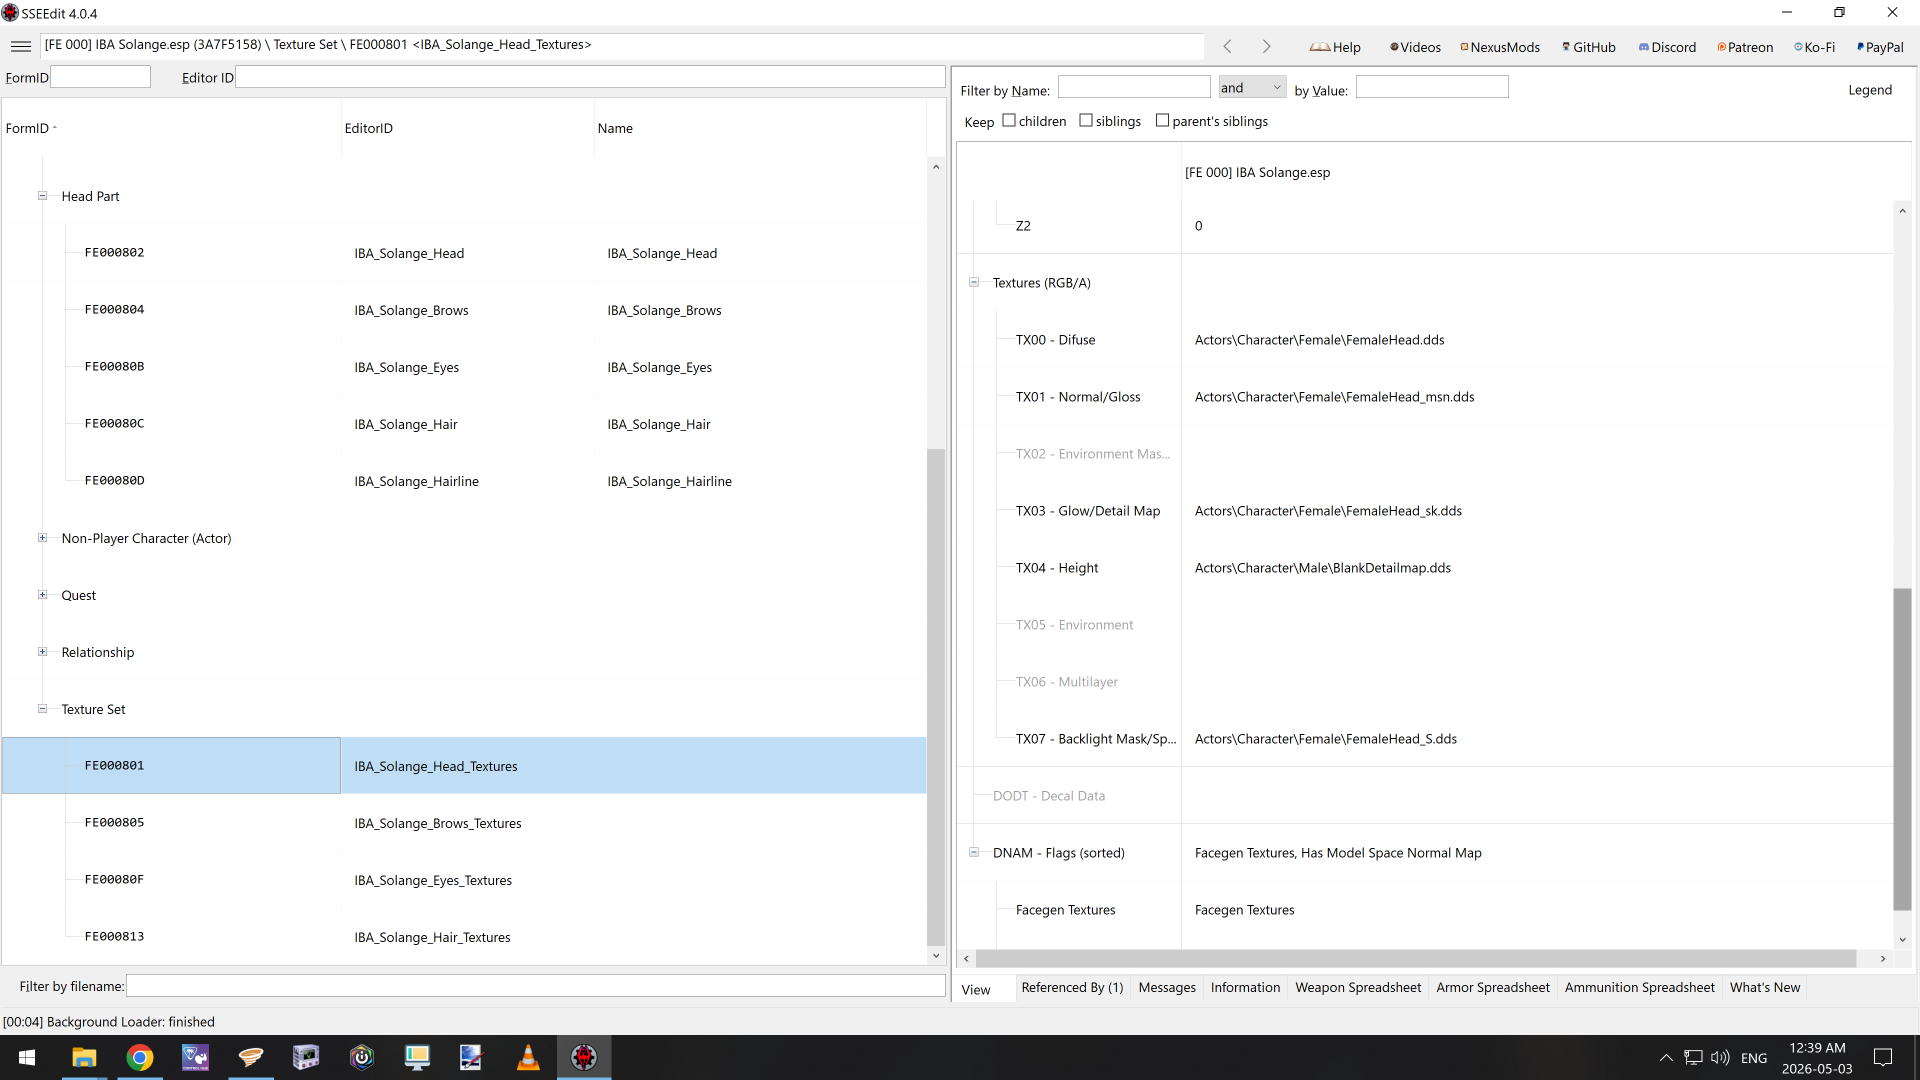
Task: Click the record view horizontal scrollbar
Action: pyautogui.click(x=1416, y=958)
